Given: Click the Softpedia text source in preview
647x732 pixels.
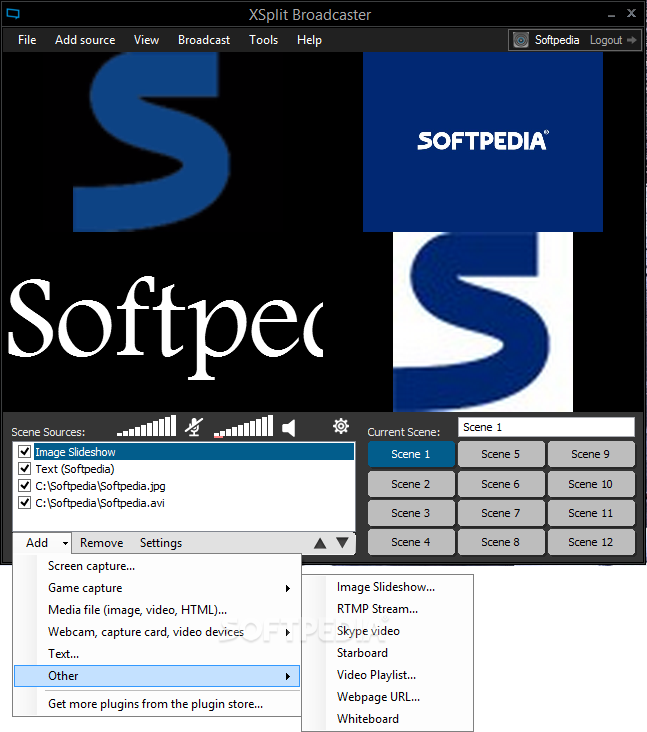Looking at the screenshot, I should (166, 327).
